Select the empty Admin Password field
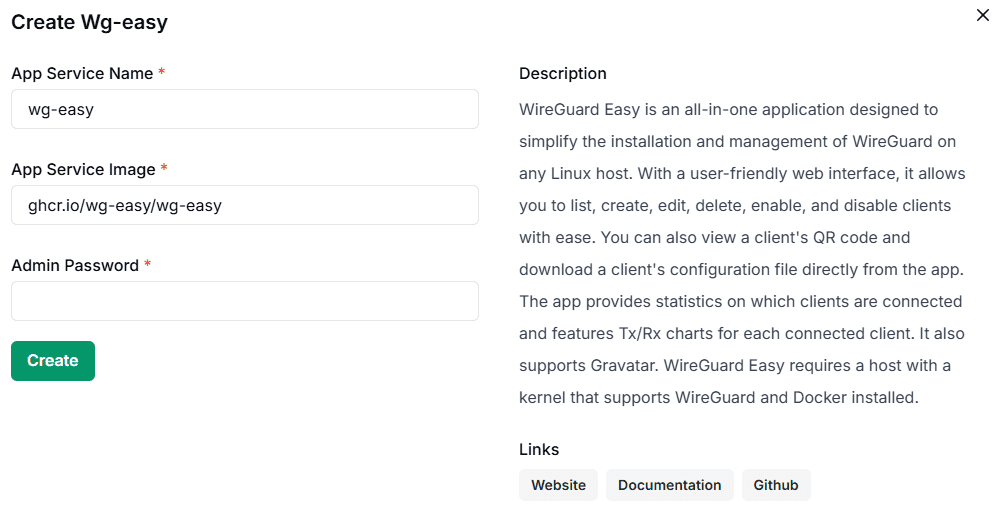1007x505 pixels. point(244,301)
